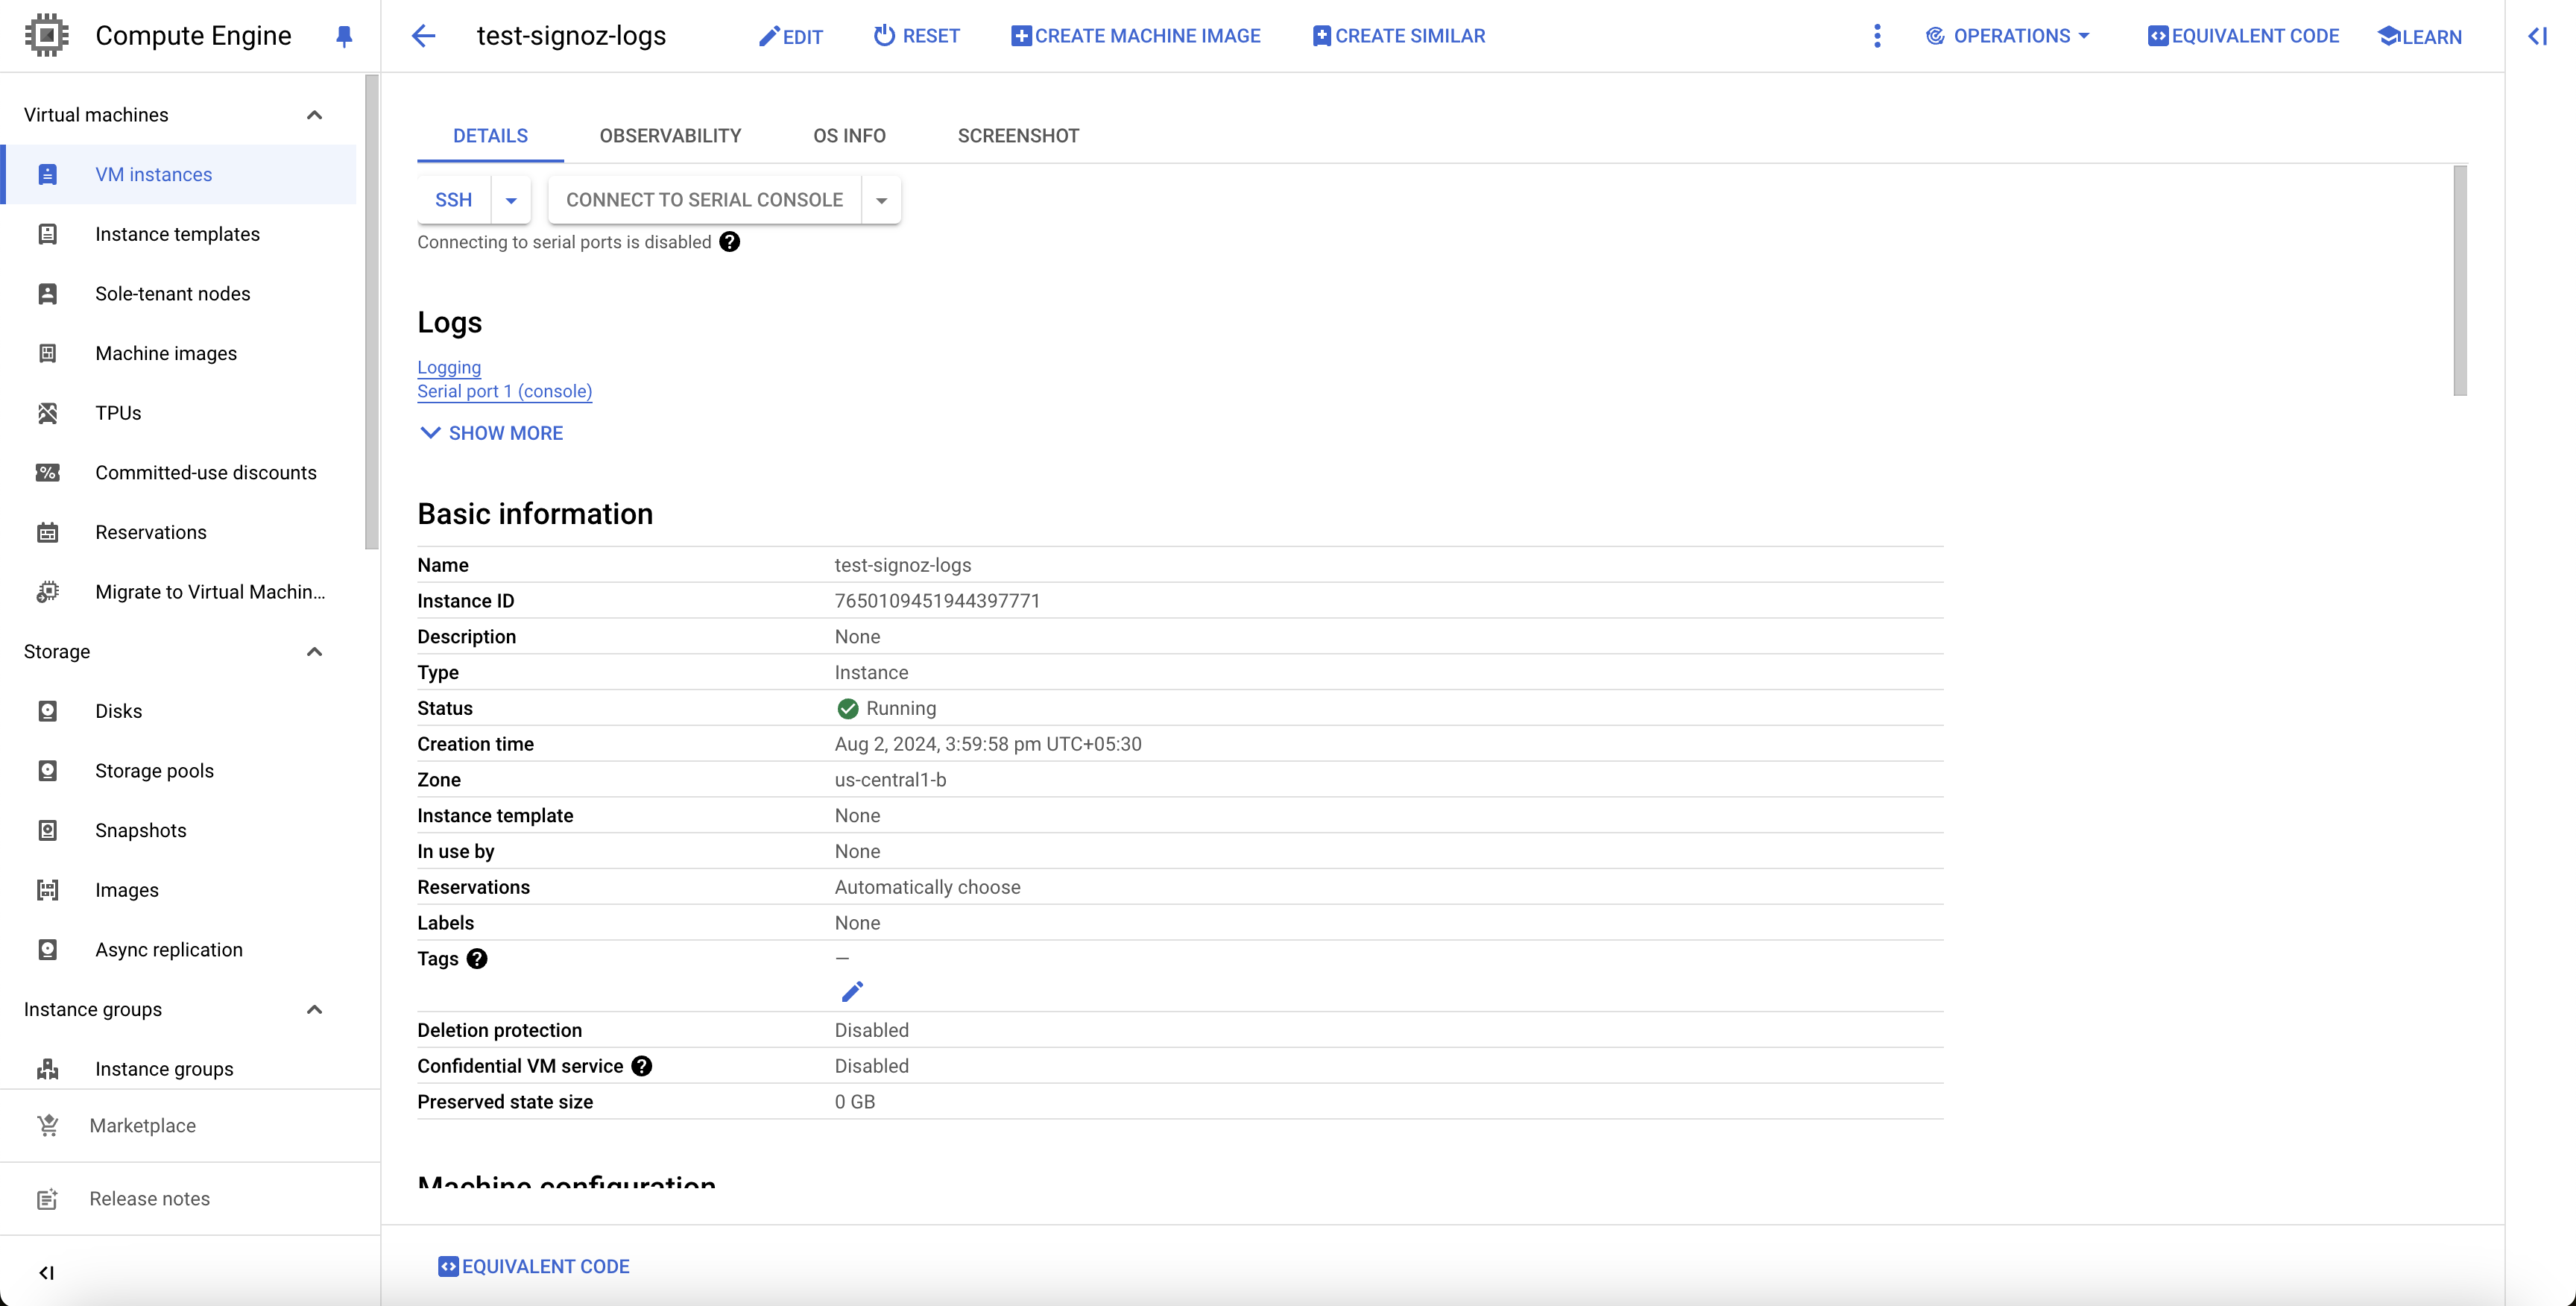Click Create Machine Image
The image size is (2576, 1306).
point(1135,36)
